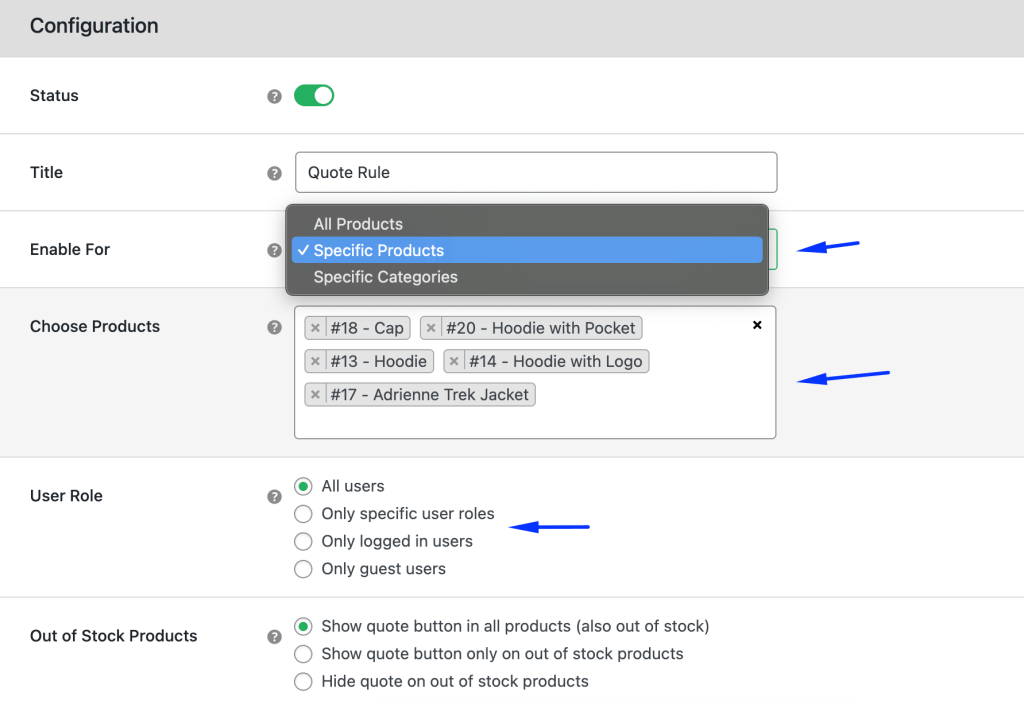The width and height of the screenshot is (1024, 704).
Task: Remove the #13 - Hoodie product chip
Action: pyautogui.click(x=316, y=361)
